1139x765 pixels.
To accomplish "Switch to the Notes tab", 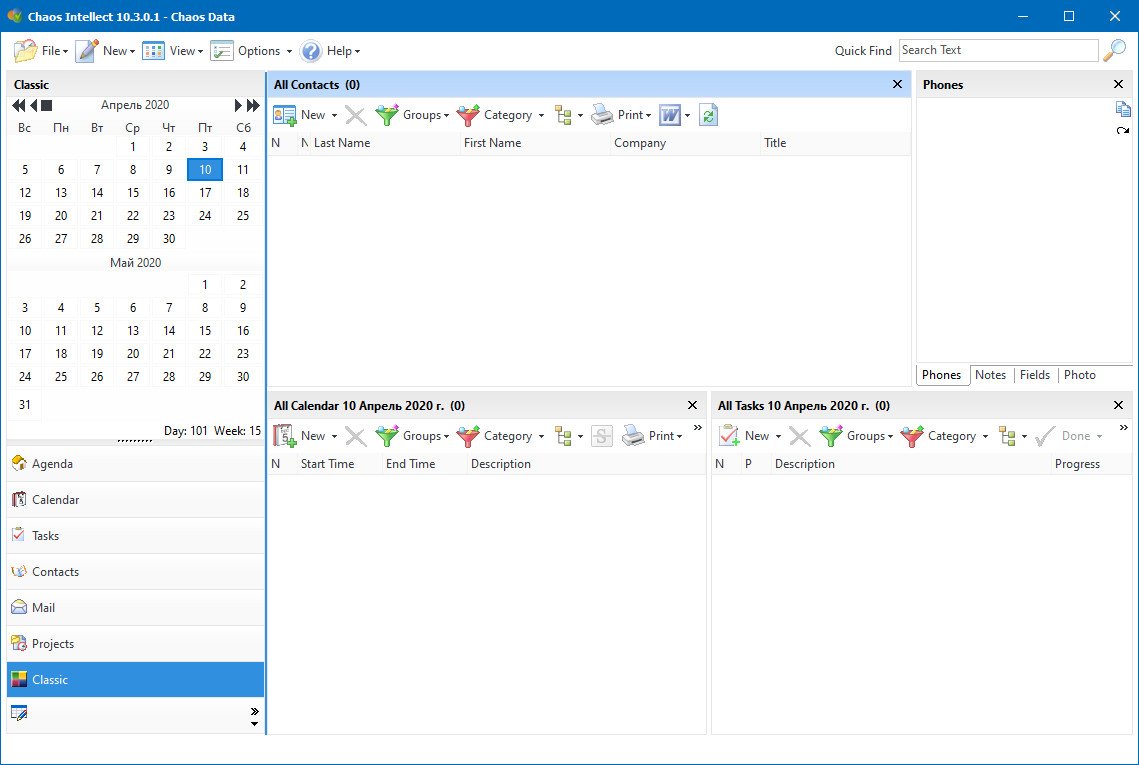I will (x=990, y=375).
